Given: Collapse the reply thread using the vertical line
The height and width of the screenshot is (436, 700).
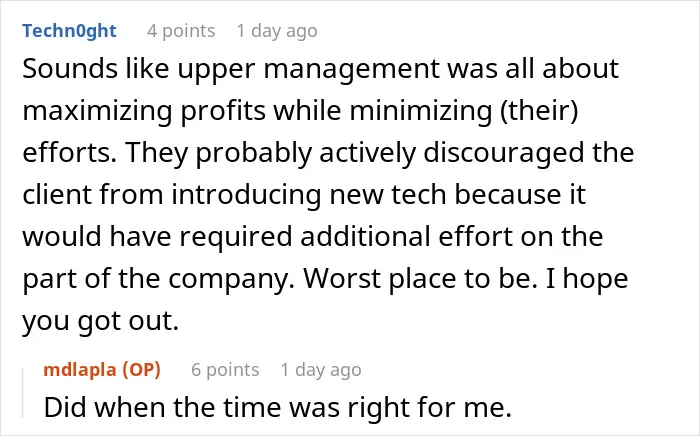Looking at the screenshot, I should click(x=23, y=393).
